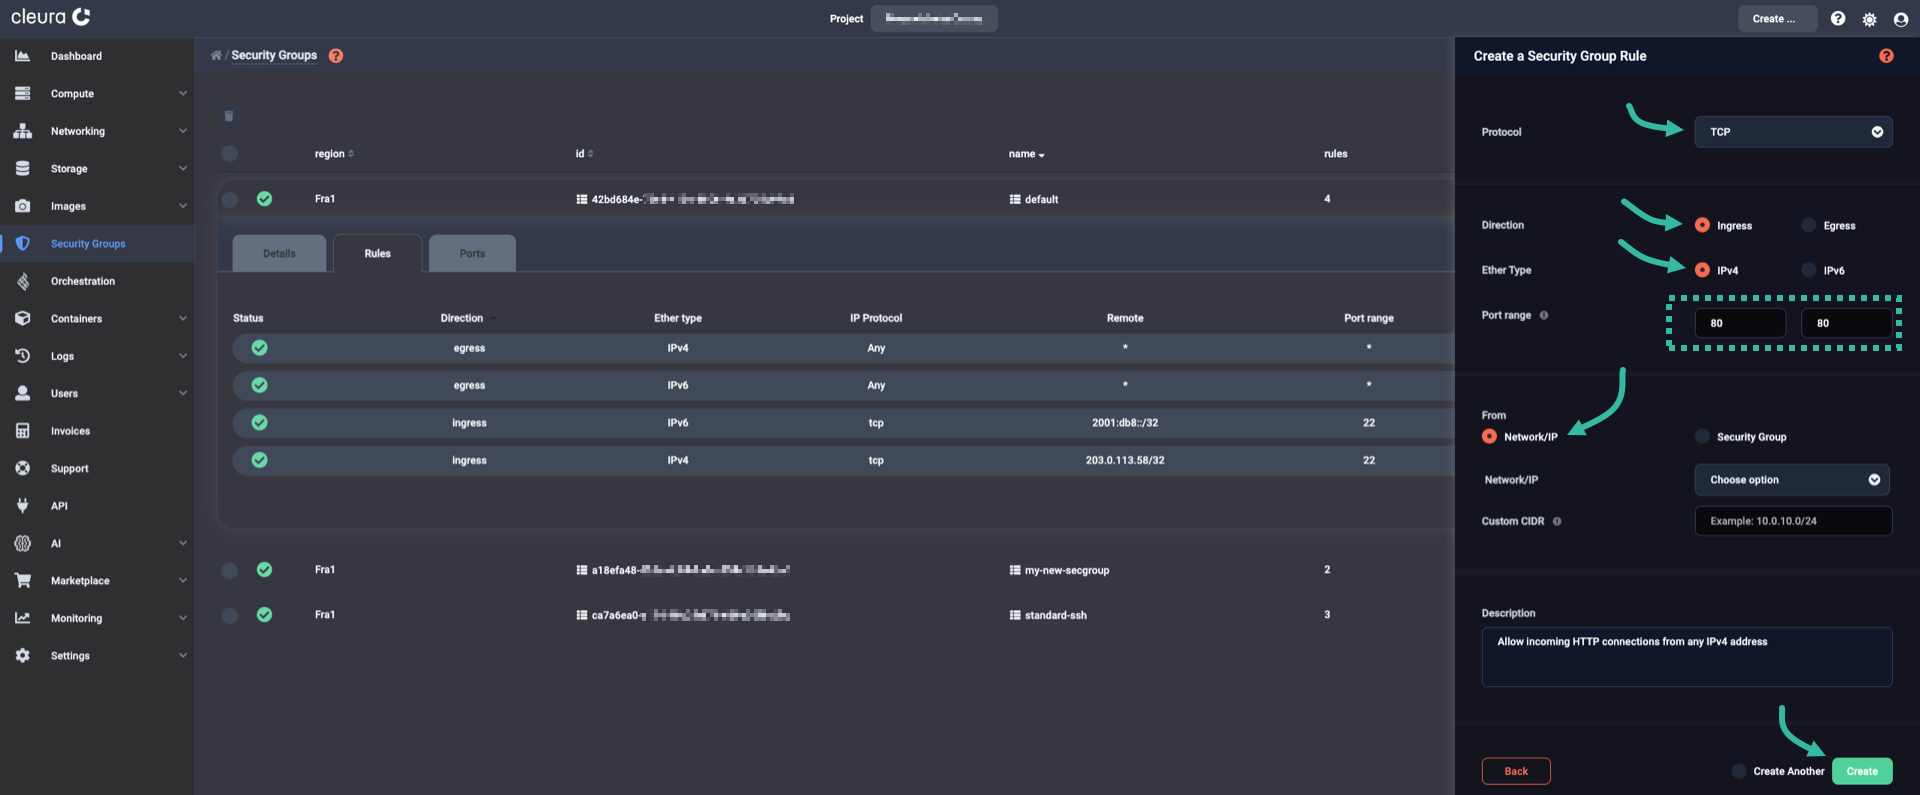Click the Dashboard chart icon in sidebar

[x=22, y=56]
